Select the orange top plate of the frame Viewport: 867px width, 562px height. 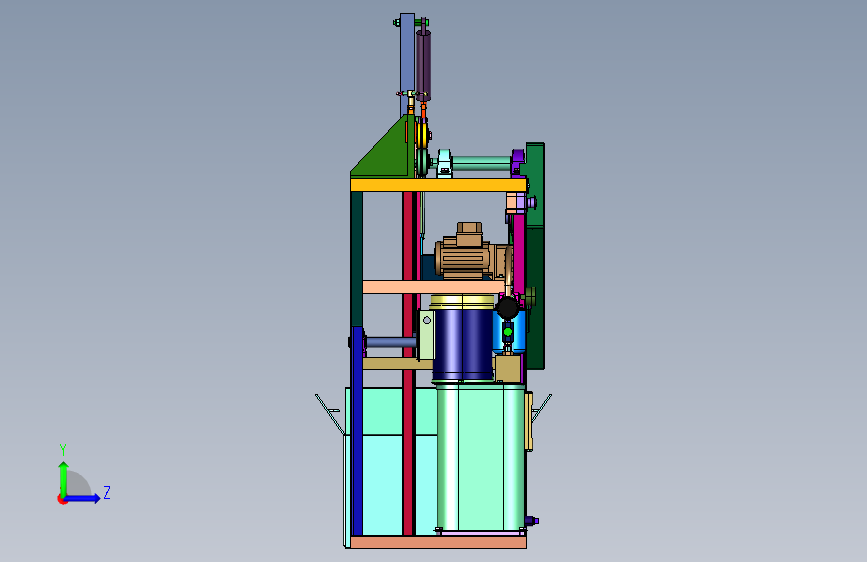(438, 185)
